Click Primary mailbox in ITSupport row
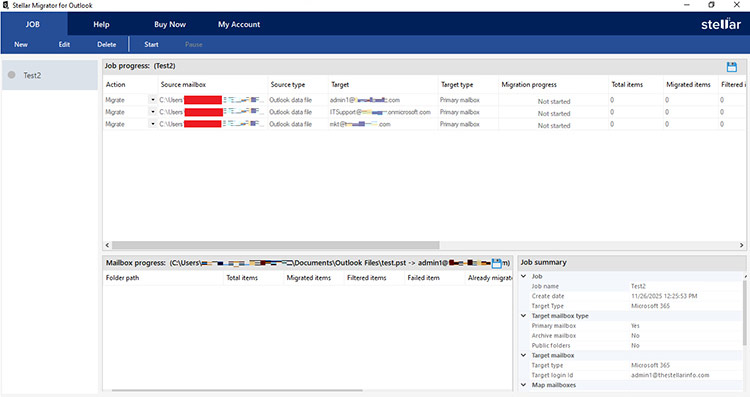Screen dimensions: 750x397 coord(460,112)
